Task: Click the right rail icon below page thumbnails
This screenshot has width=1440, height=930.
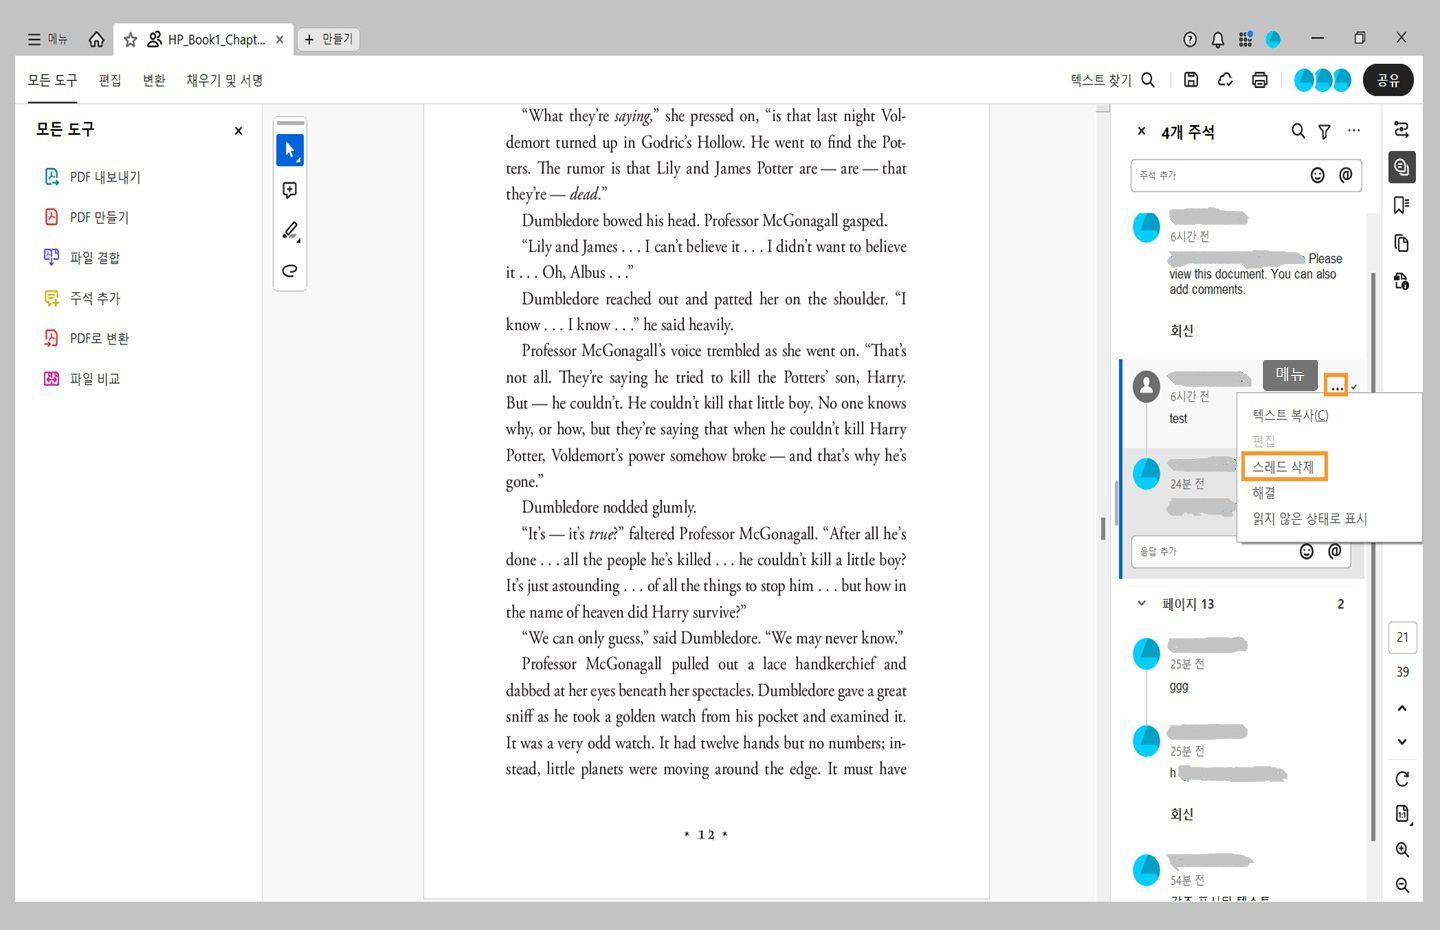Action: pyautogui.click(x=1402, y=281)
